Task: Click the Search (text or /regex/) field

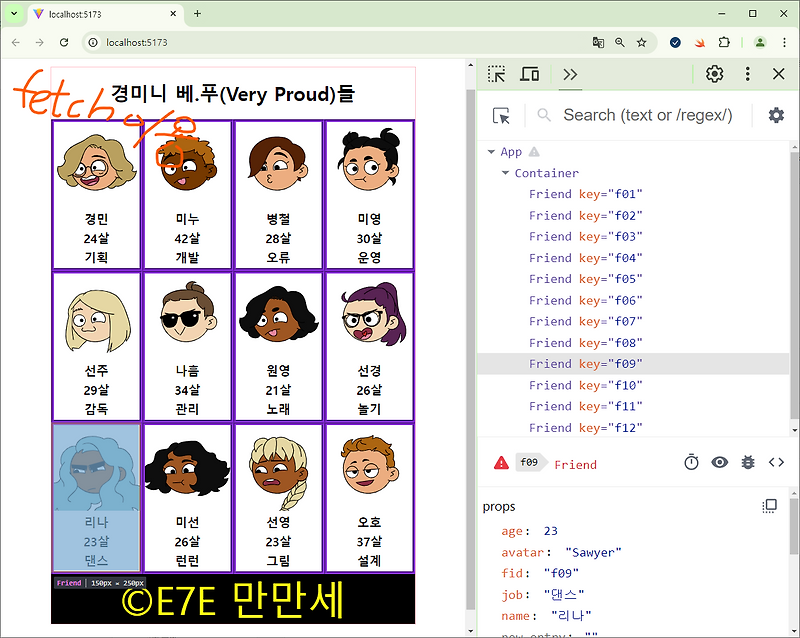Action: tap(650, 115)
